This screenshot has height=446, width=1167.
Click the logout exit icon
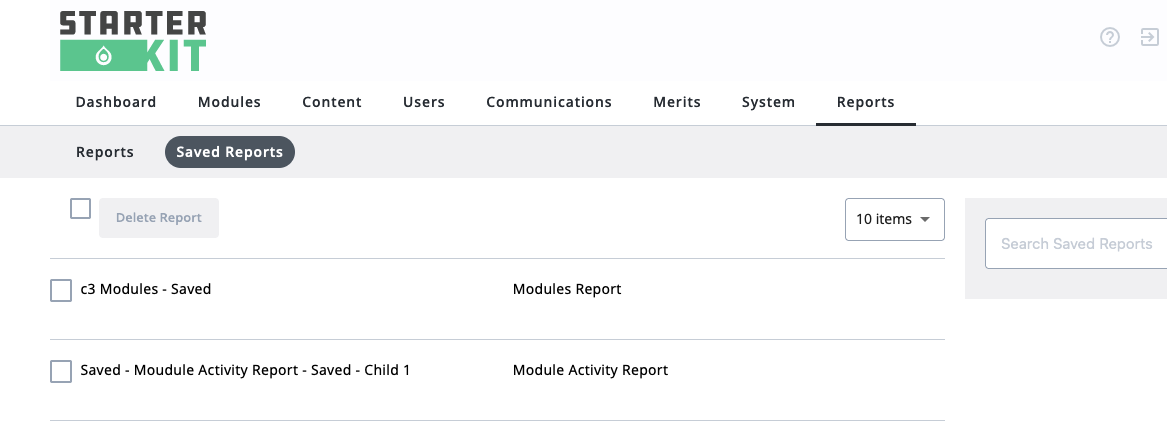1150,37
